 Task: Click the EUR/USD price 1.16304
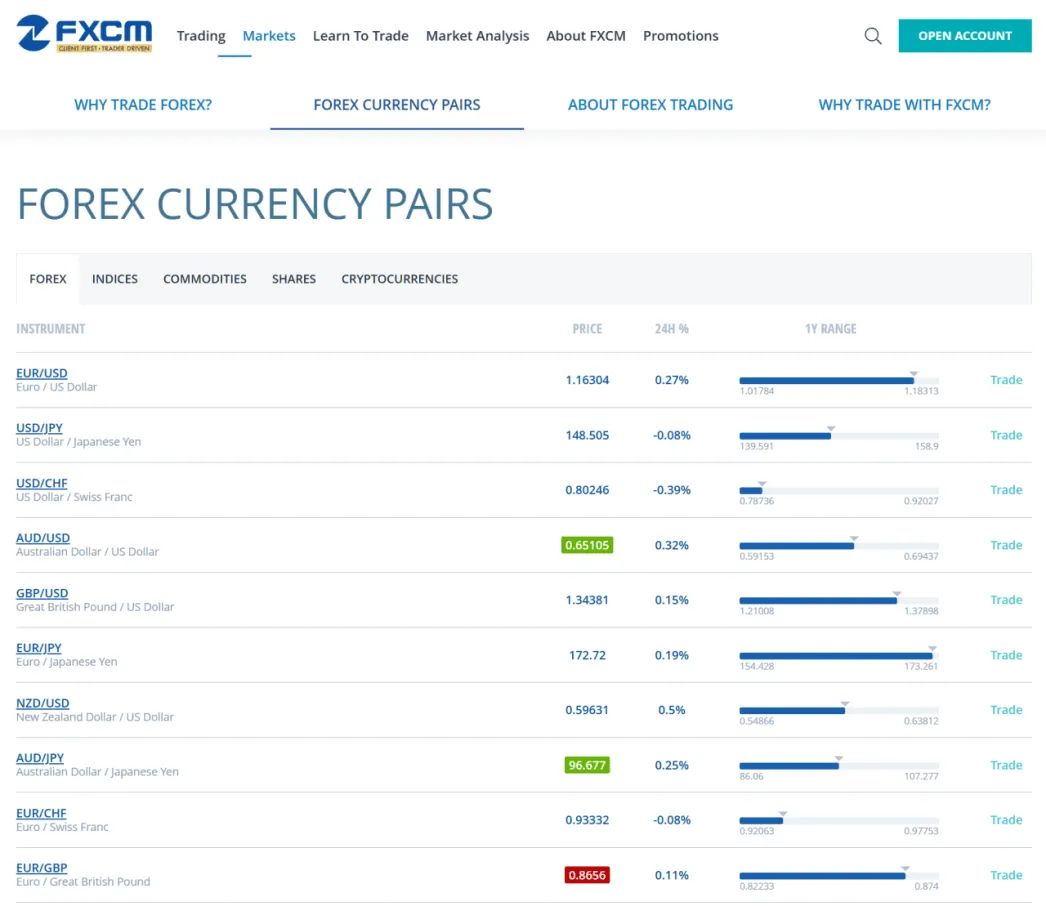(x=587, y=380)
